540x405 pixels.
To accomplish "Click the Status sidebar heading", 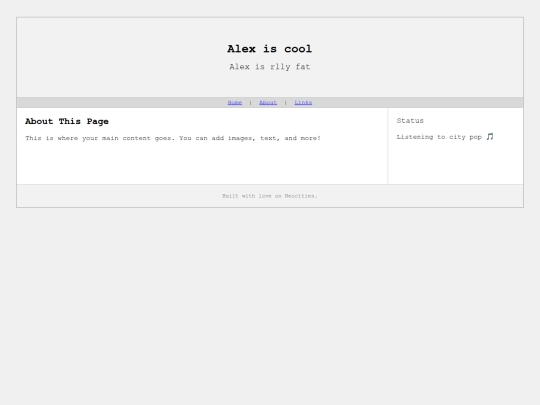I will (410, 121).
